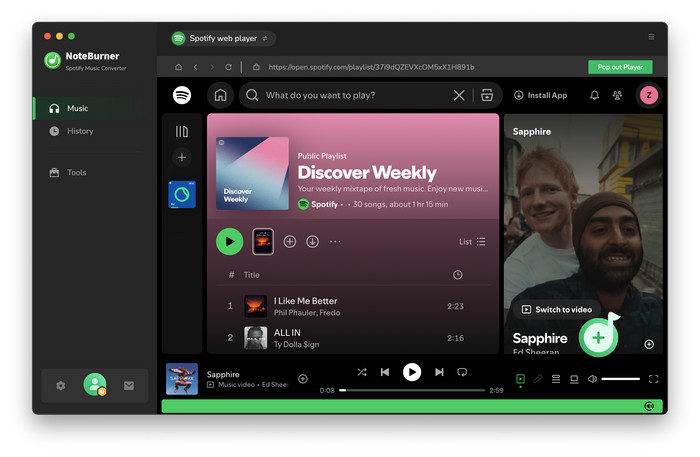The height and width of the screenshot is (457, 700).
Task: Go to Spotify Home button
Action: coord(221,95)
